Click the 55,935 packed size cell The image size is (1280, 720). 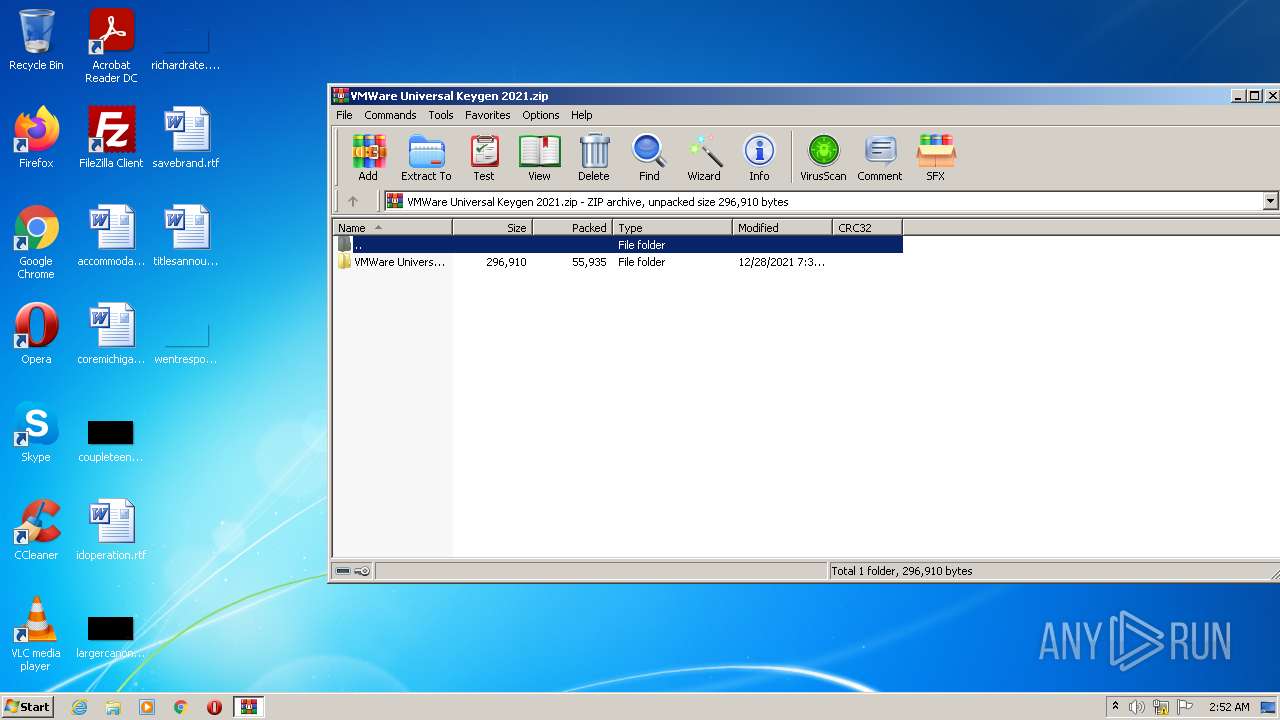tap(589, 262)
